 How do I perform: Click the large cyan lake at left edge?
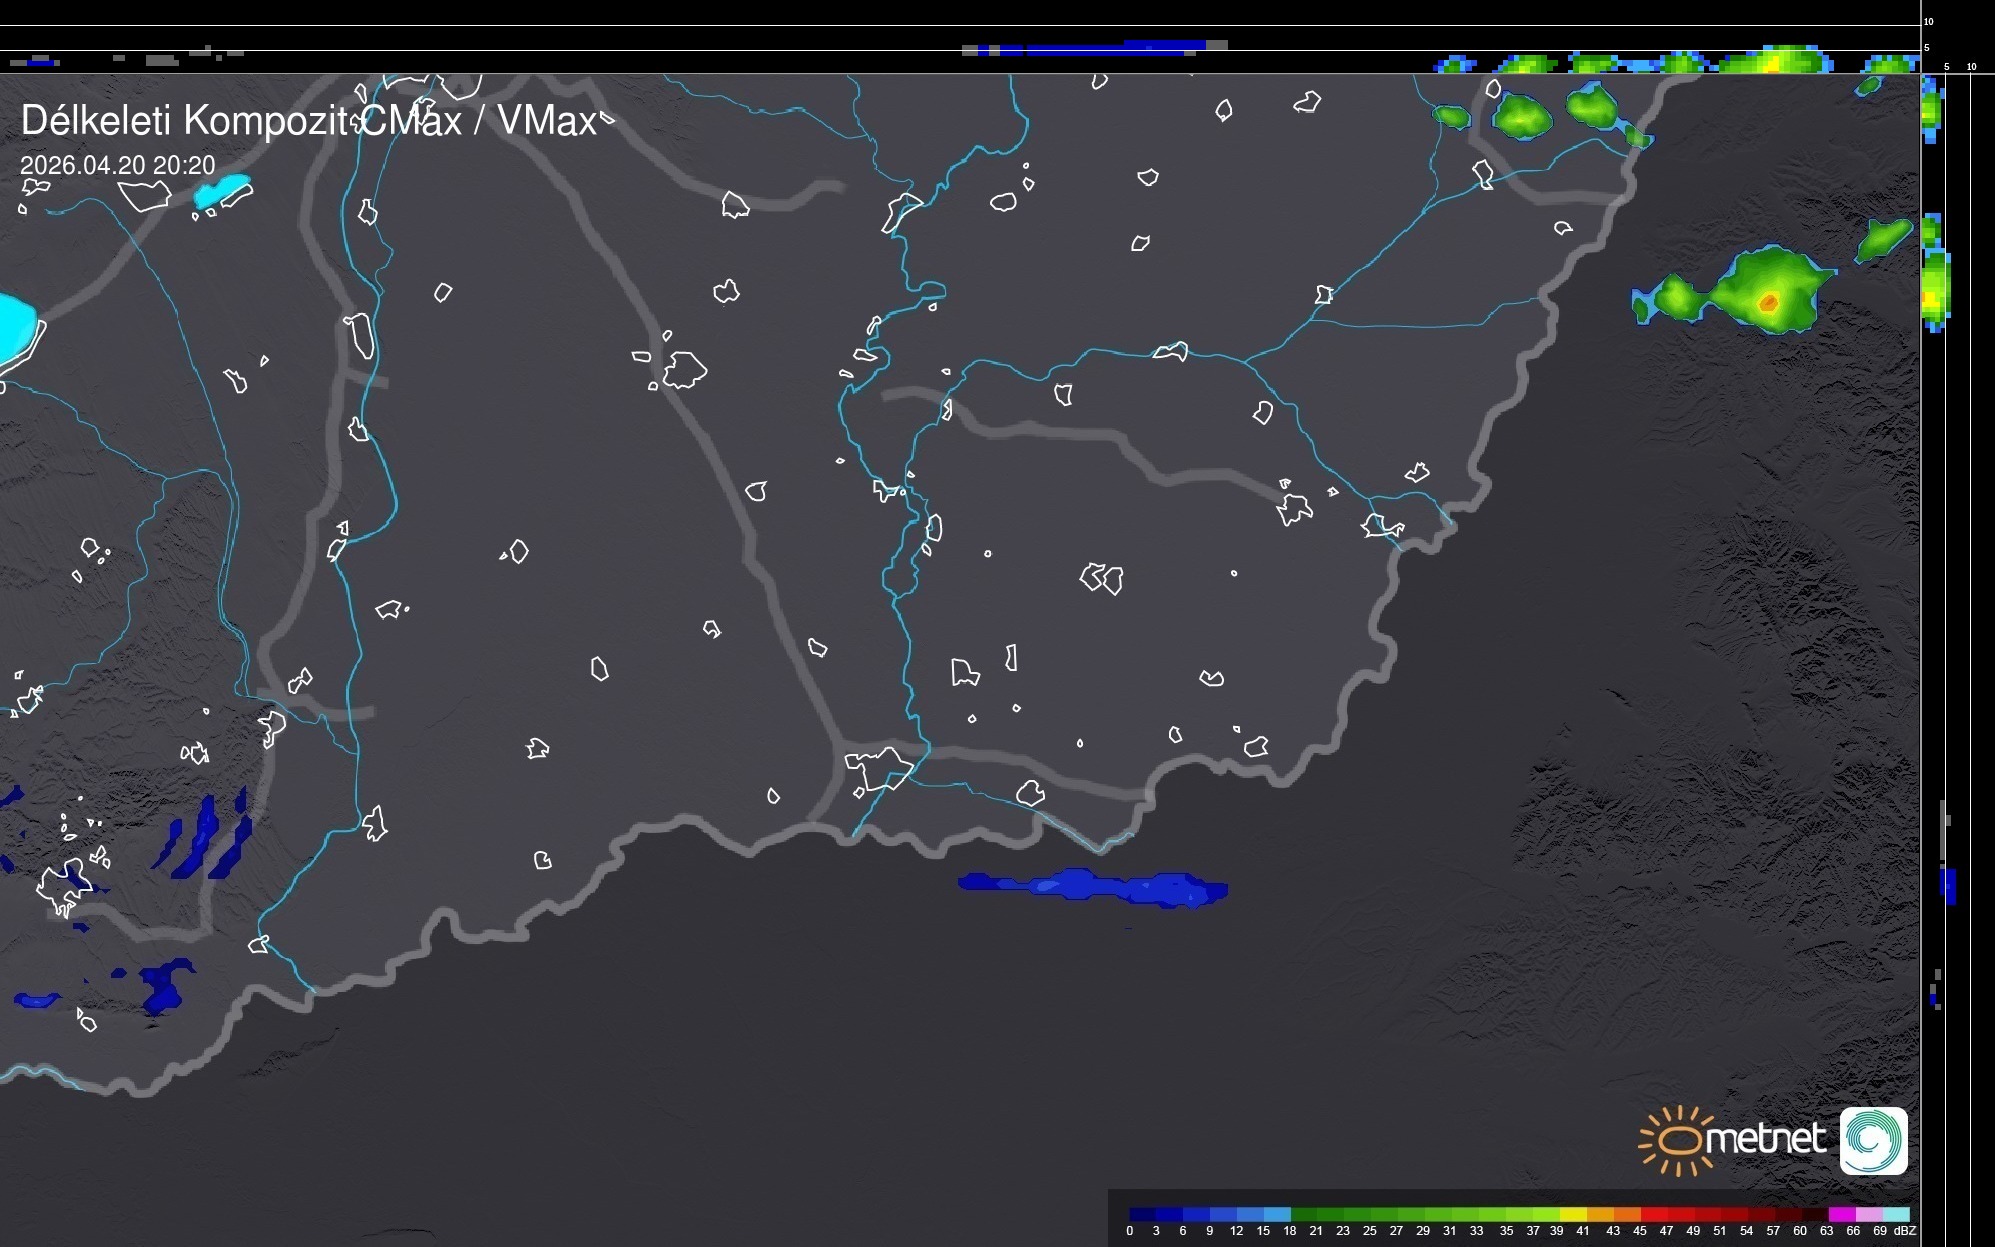point(15,327)
